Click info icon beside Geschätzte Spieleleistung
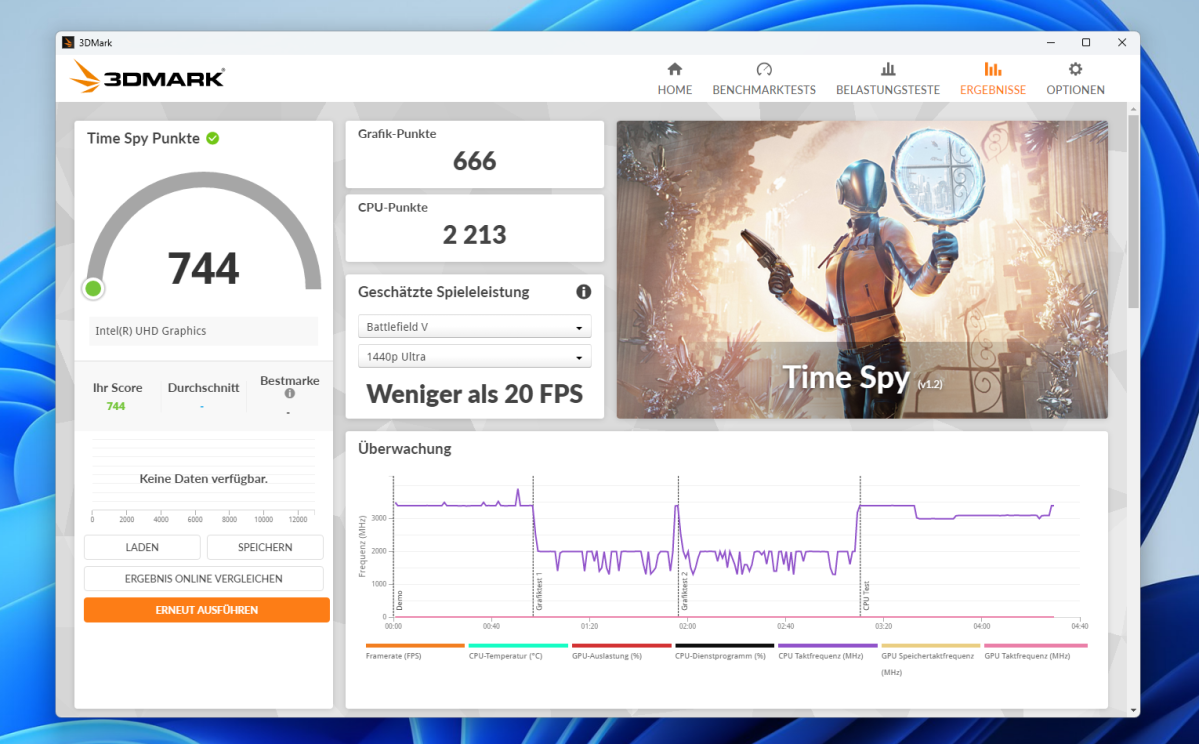Screen dimensions: 1199x744 point(583,291)
